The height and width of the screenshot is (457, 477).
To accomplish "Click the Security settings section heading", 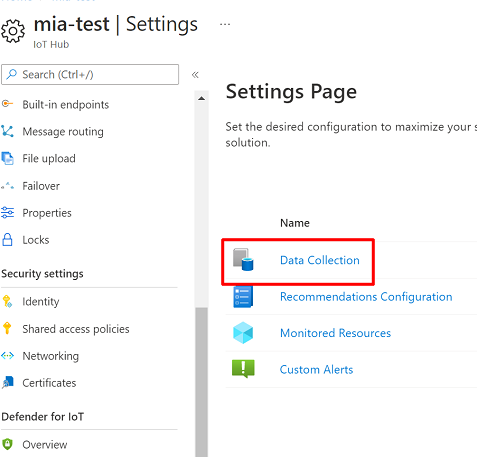I will click(x=42, y=274).
